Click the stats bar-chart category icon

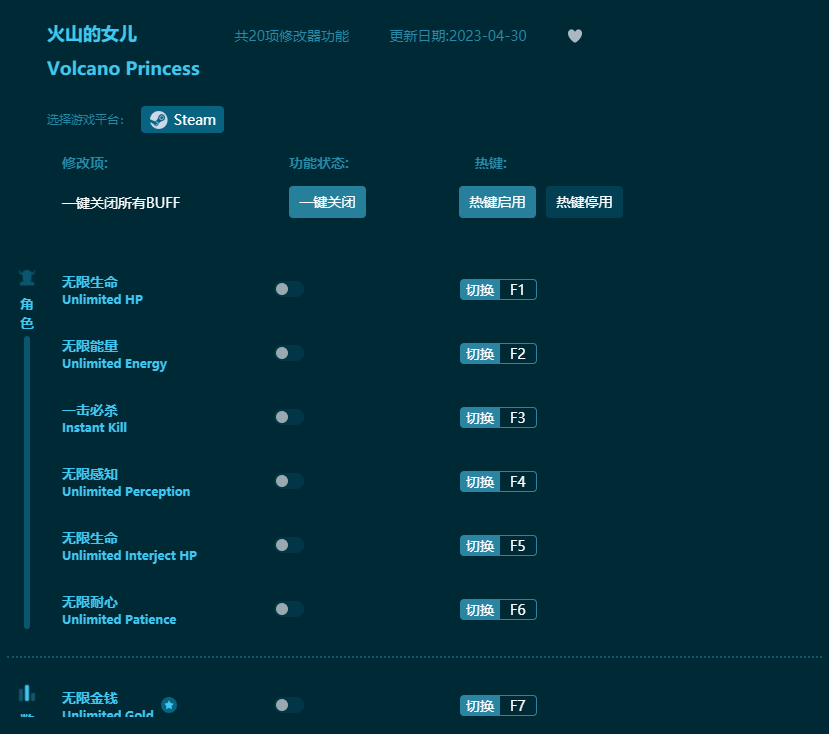point(27,693)
